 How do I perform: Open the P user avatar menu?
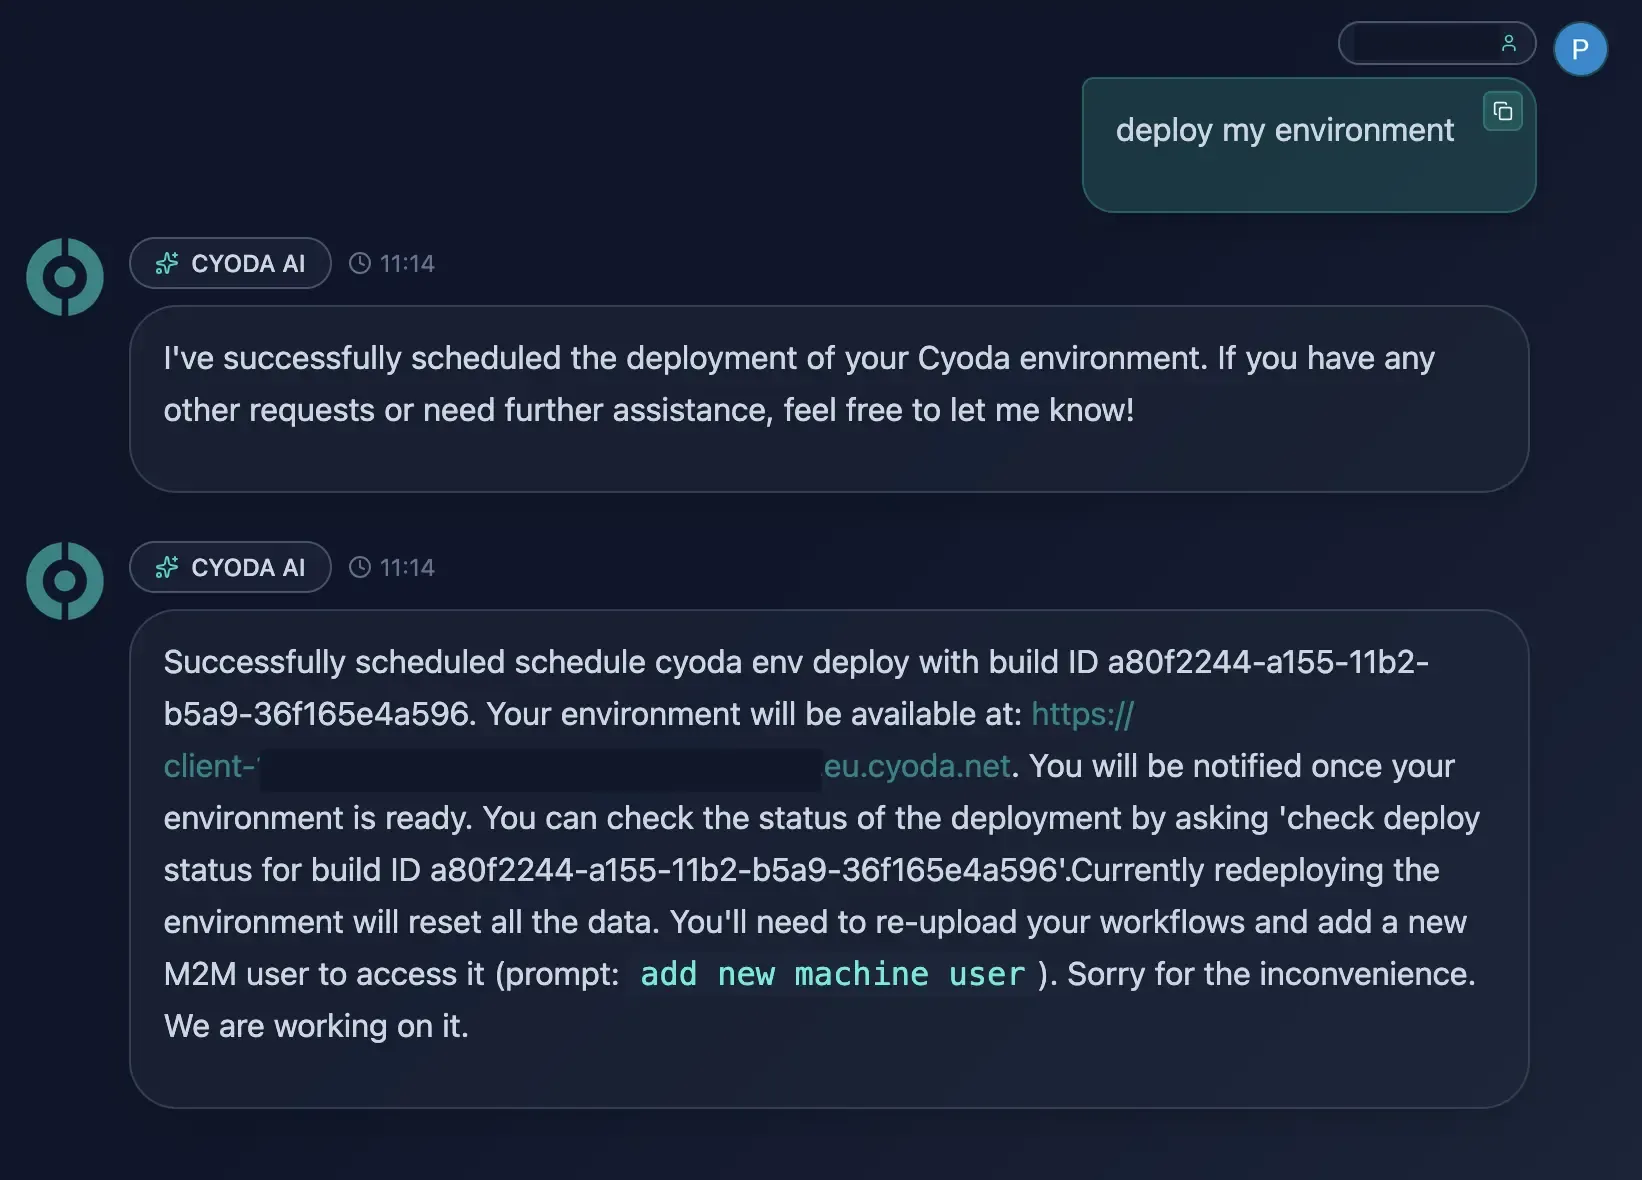tap(1580, 48)
